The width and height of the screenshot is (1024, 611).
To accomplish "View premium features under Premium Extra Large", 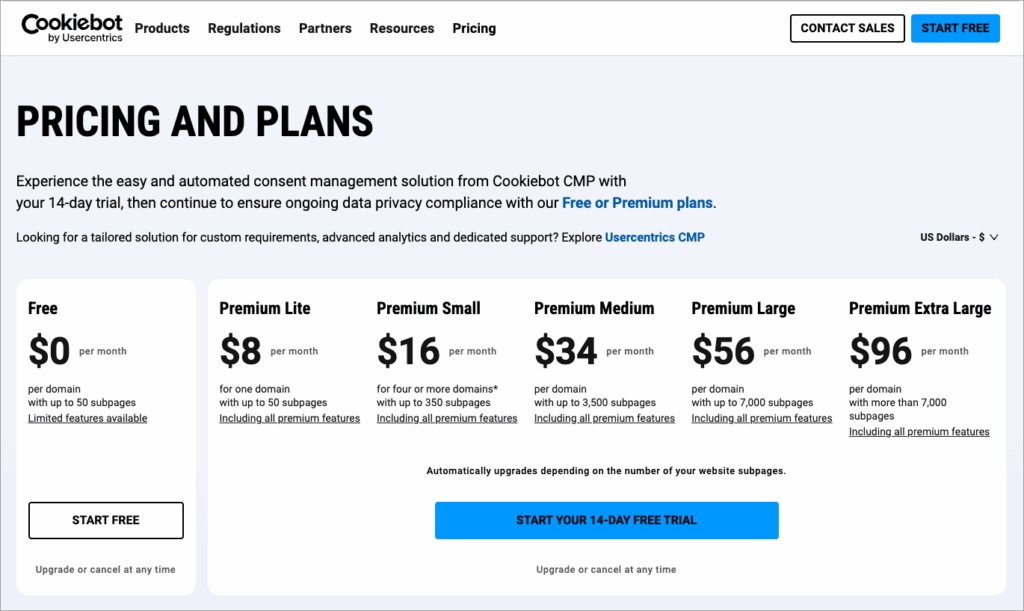I will (919, 432).
